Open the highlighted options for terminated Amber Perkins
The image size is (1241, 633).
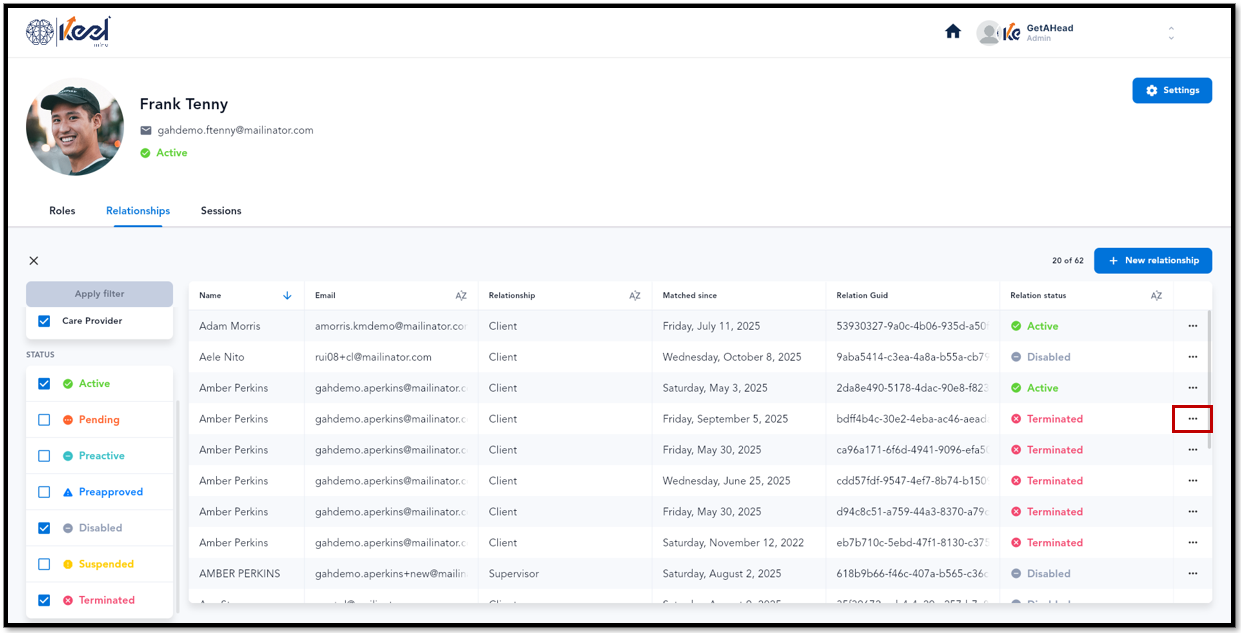point(1192,419)
